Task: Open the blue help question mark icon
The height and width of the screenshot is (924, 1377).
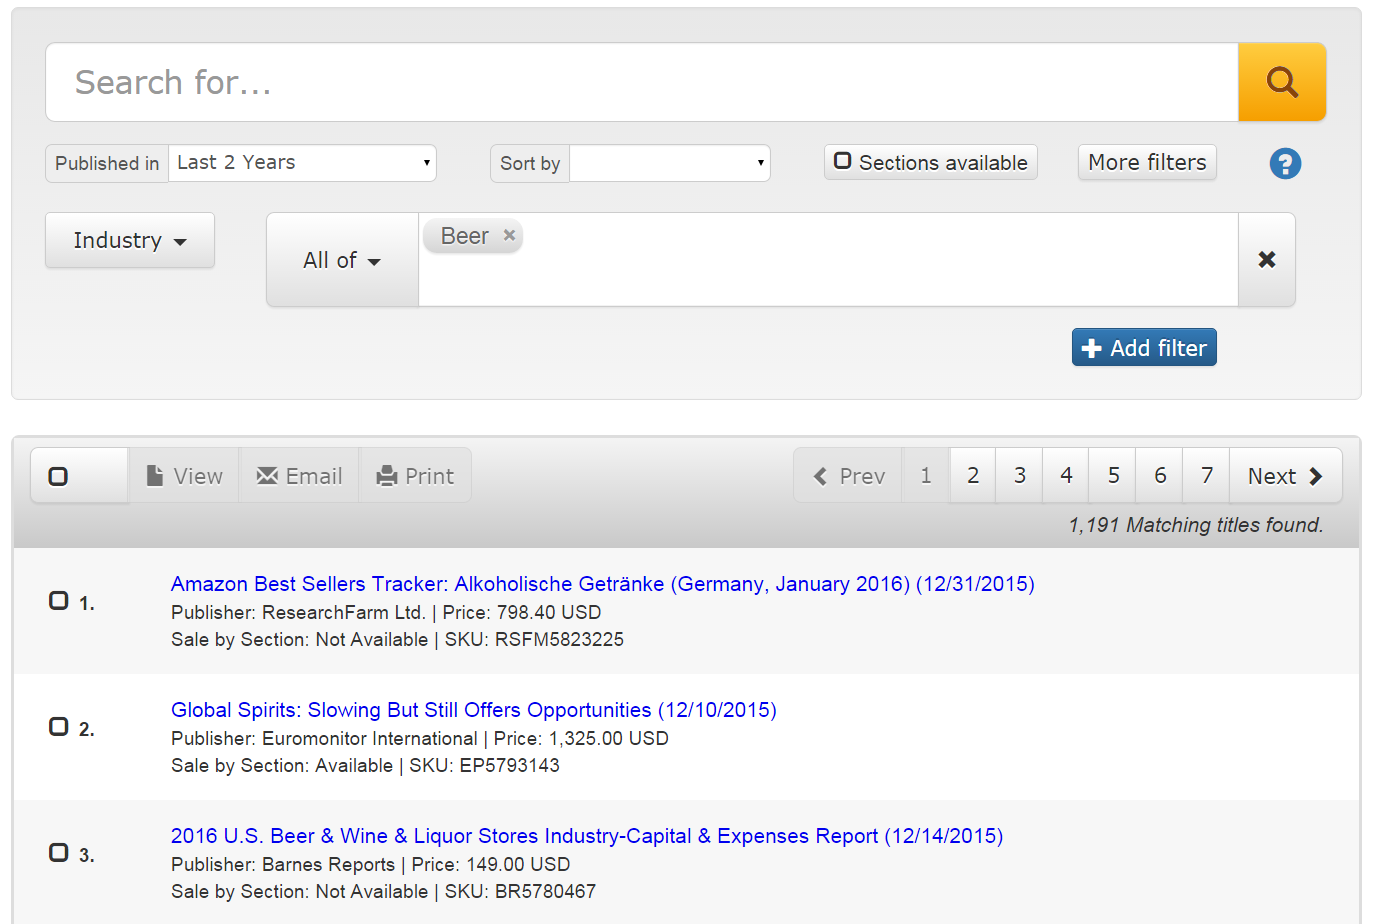Action: (x=1285, y=163)
